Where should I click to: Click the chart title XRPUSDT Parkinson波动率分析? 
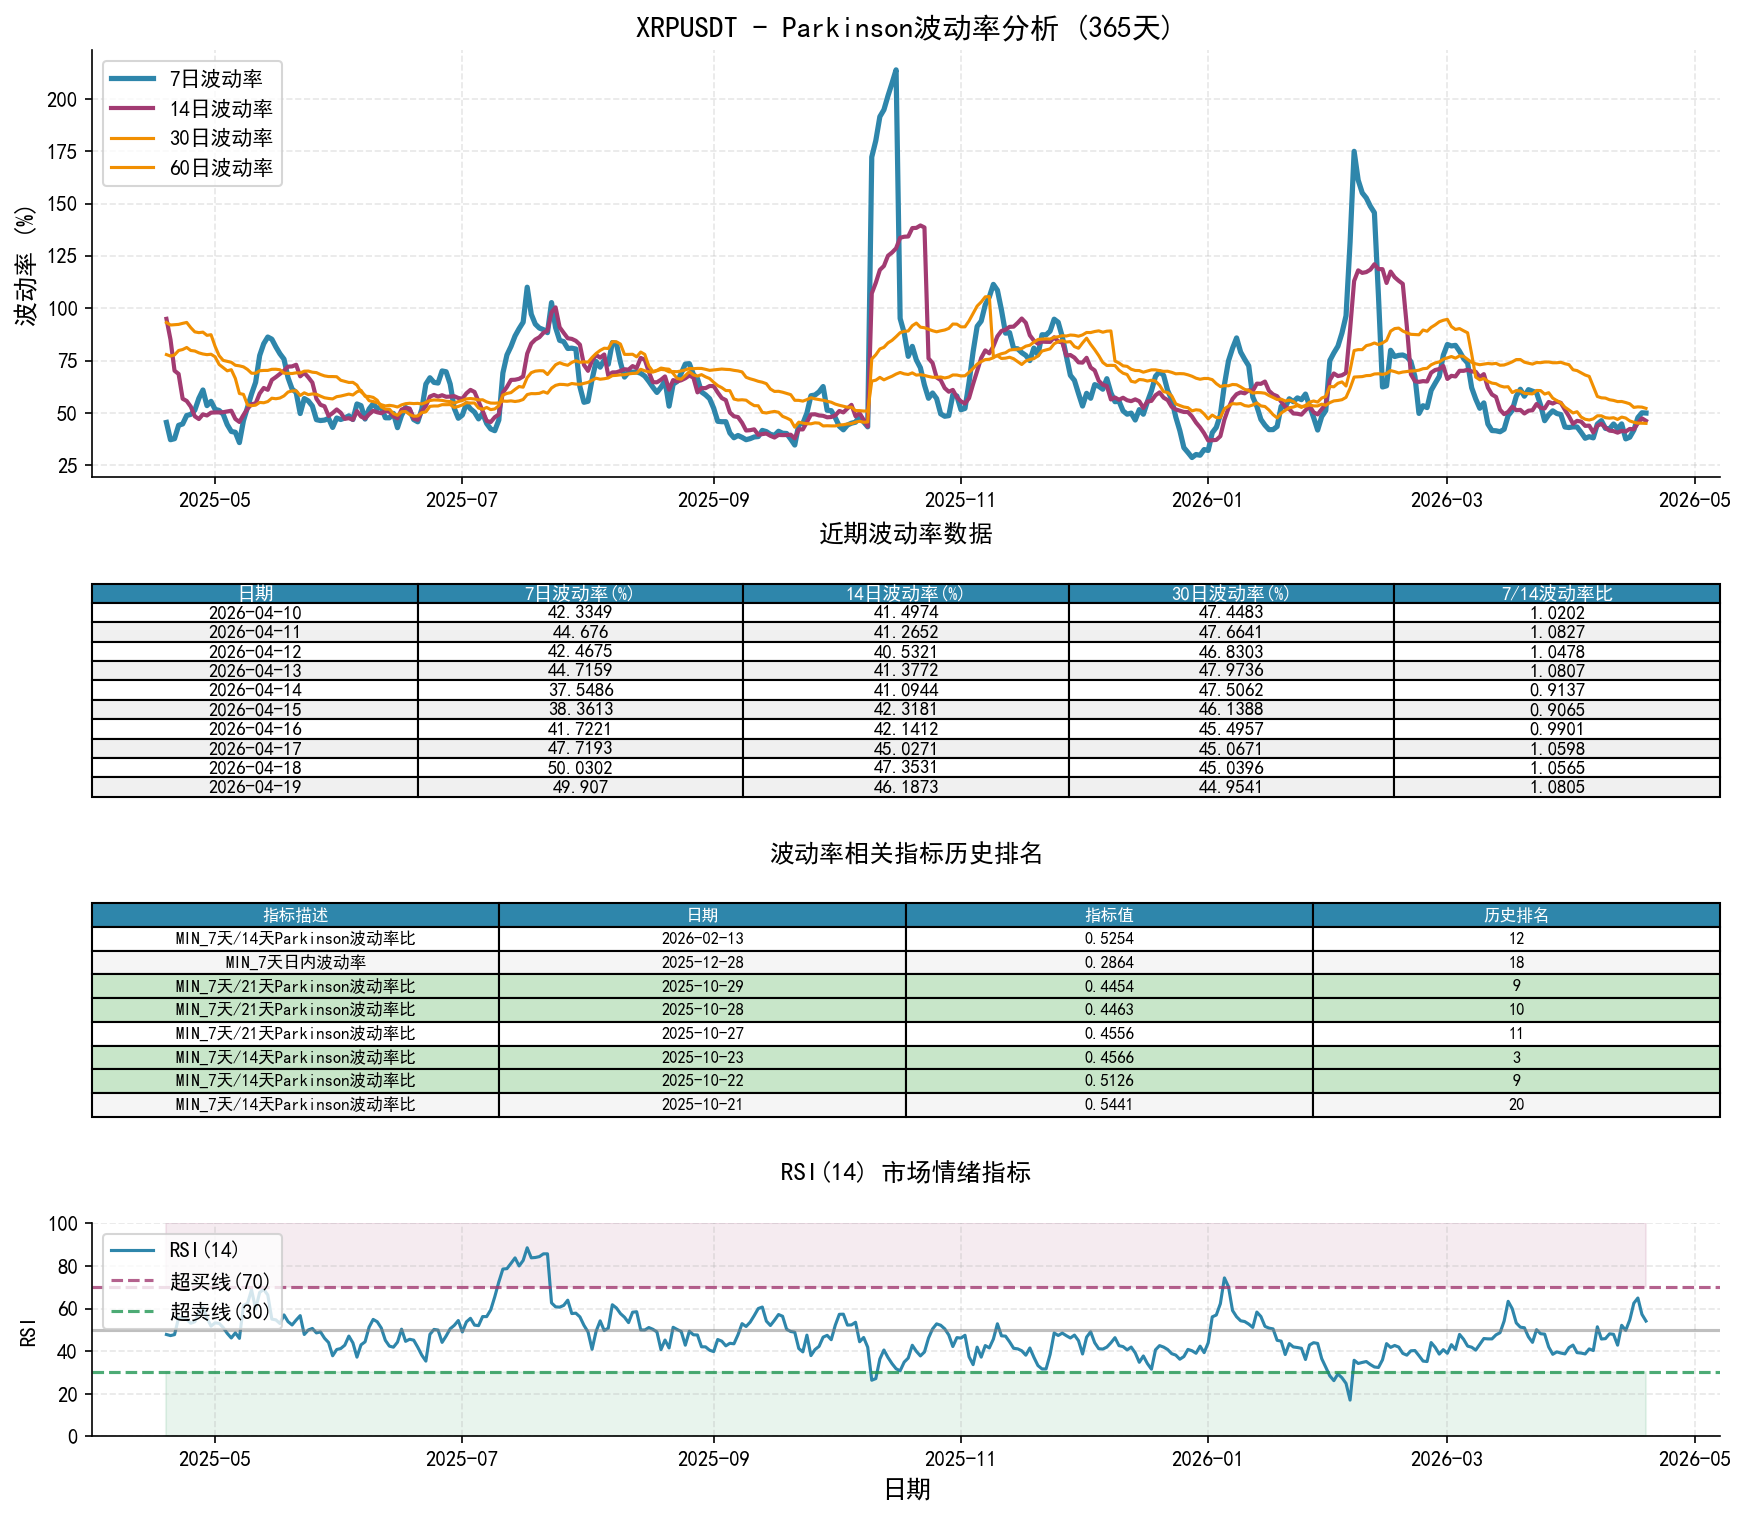click(906, 27)
